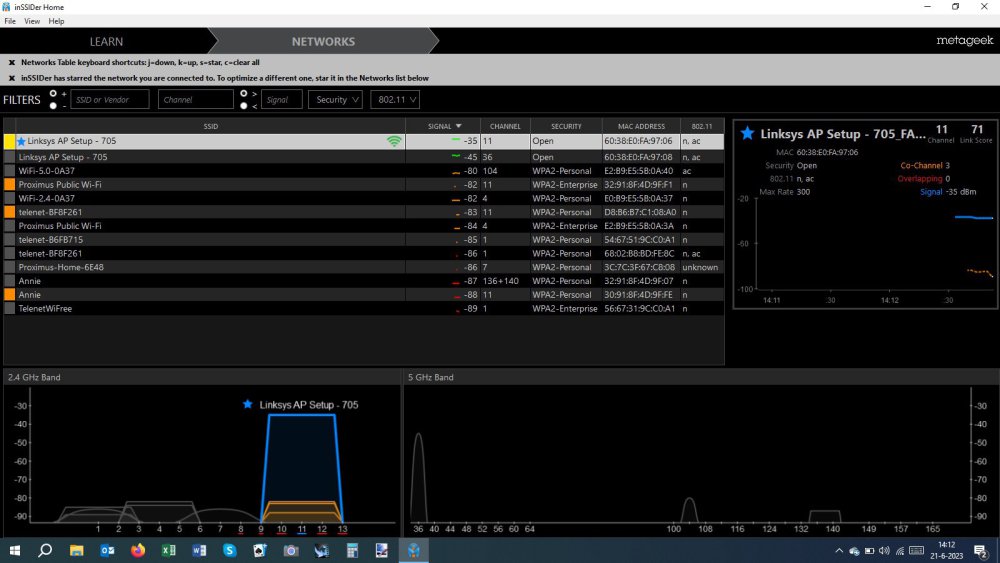
Task: Close the starred network notice
Action: click(12, 78)
